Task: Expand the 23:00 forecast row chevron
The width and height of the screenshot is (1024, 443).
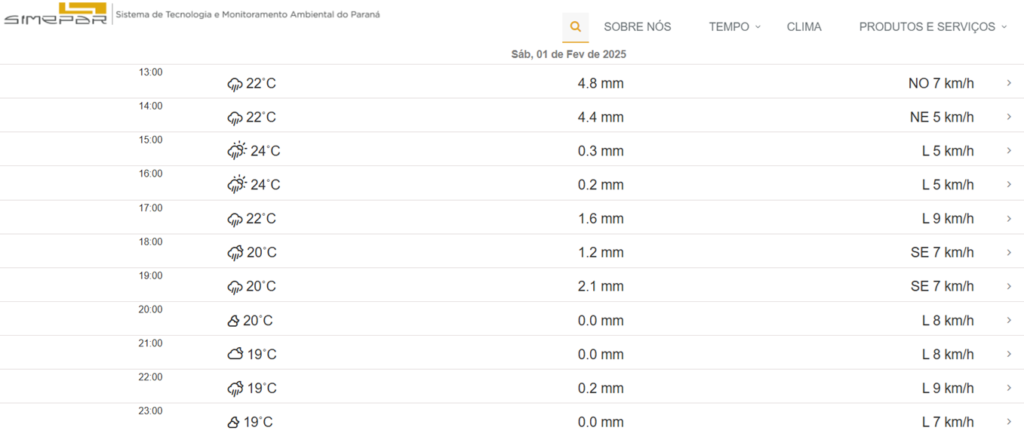Action: tap(1009, 421)
